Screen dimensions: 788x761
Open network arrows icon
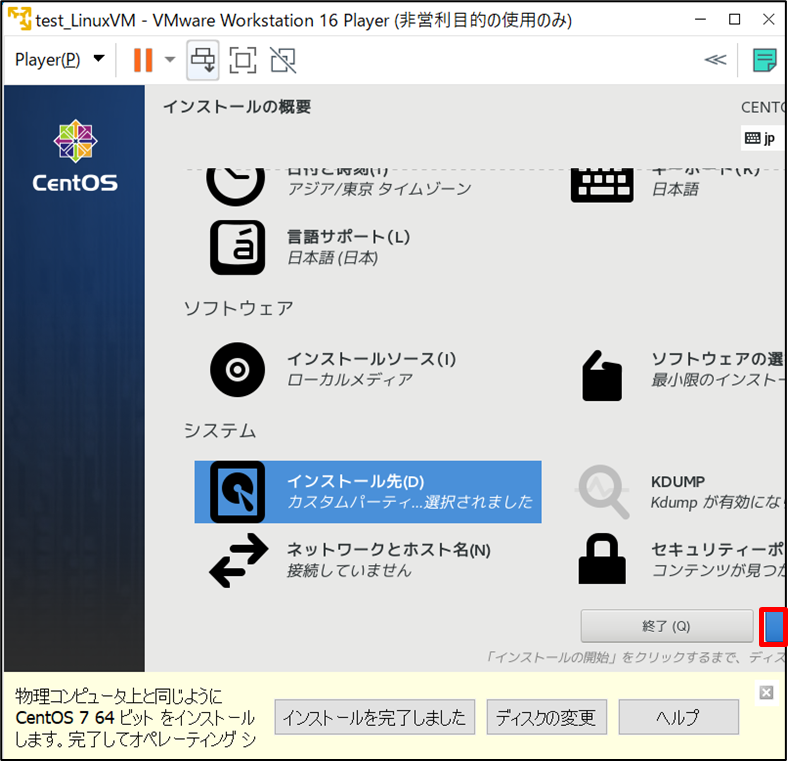238,560
